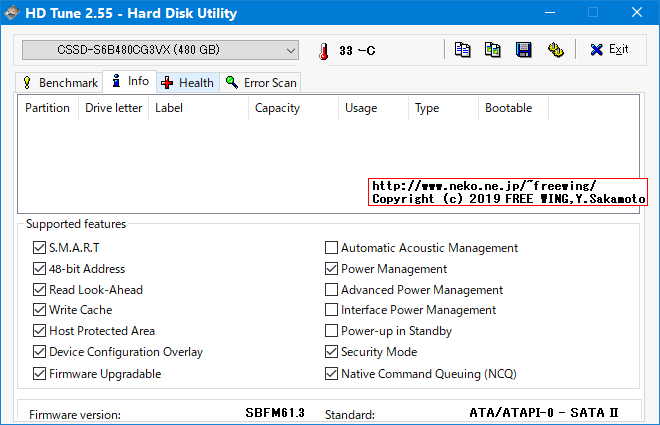Open the CSSD-S6B480CG3VX drive dropdown
Image resolution: width=660 pixels, height=425 pixels.
[x=160, y=50]
